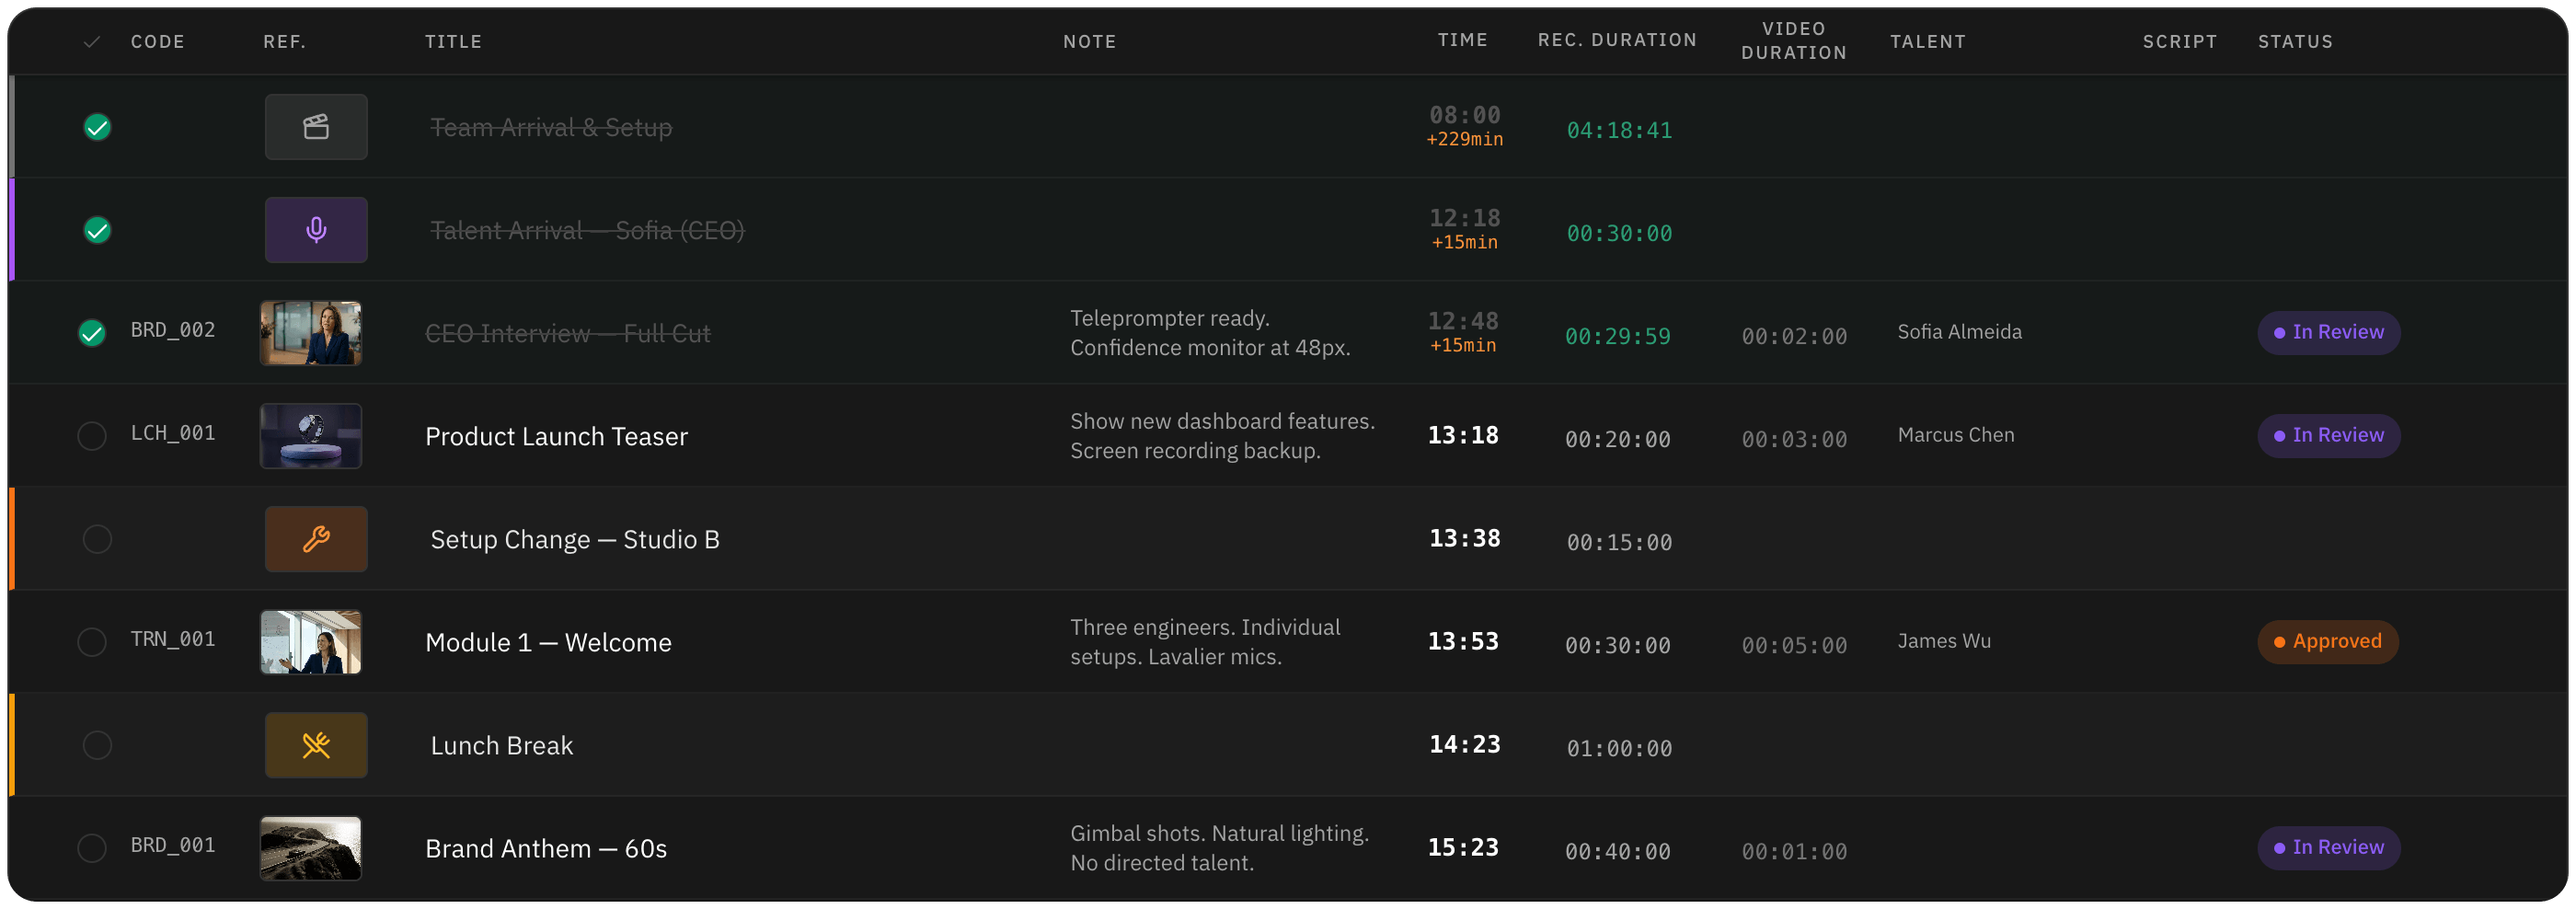This screenshot has width=2576, height=909.
Task: Open the Brand Anthem — 60s thumbnail
Action: [x=311, y=848]
